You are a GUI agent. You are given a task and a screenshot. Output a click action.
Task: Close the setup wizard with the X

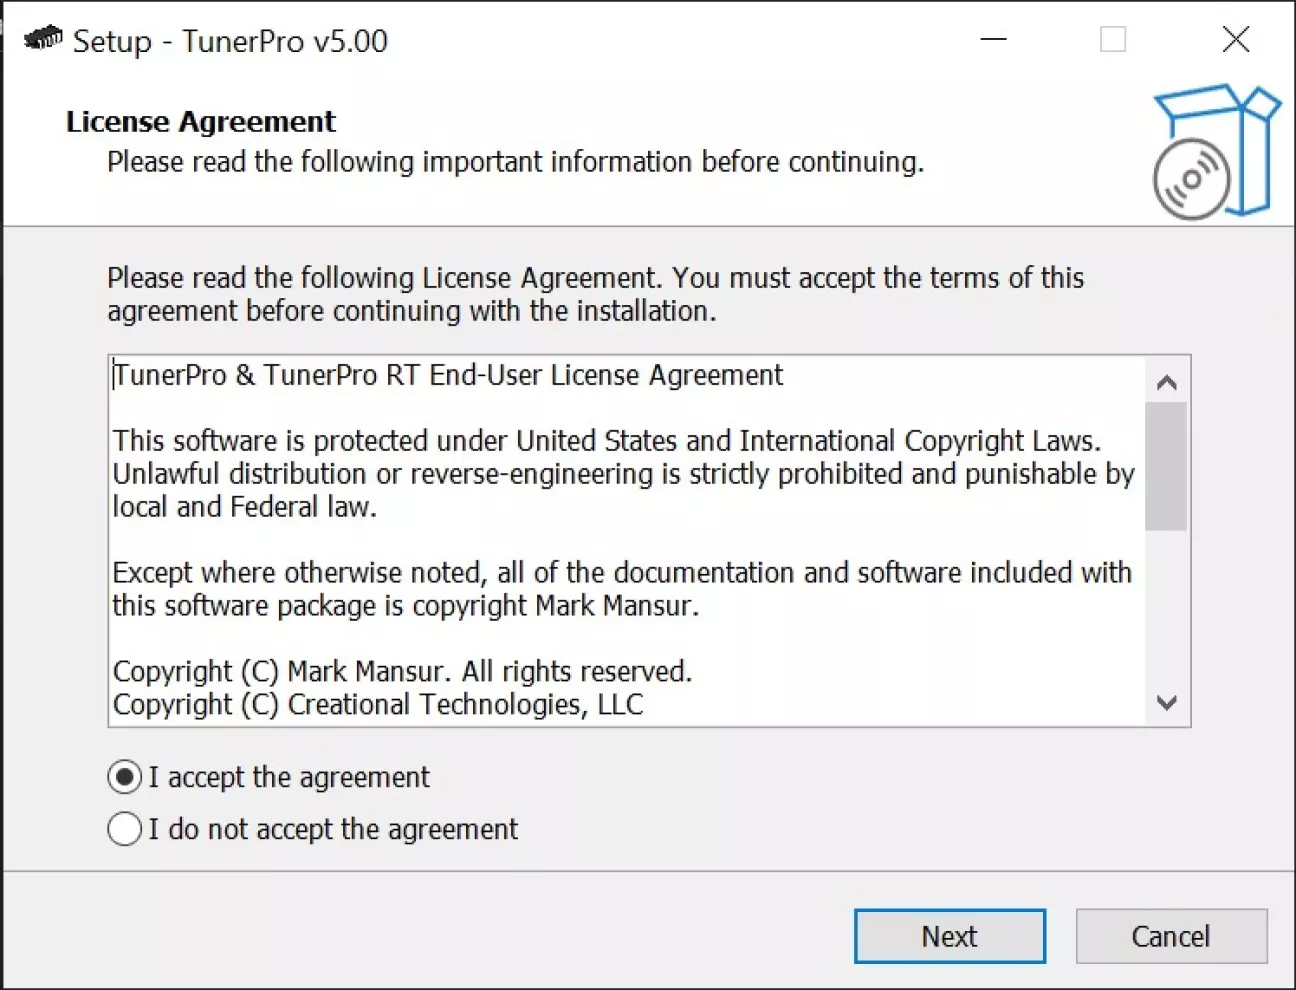[1236, 40]
